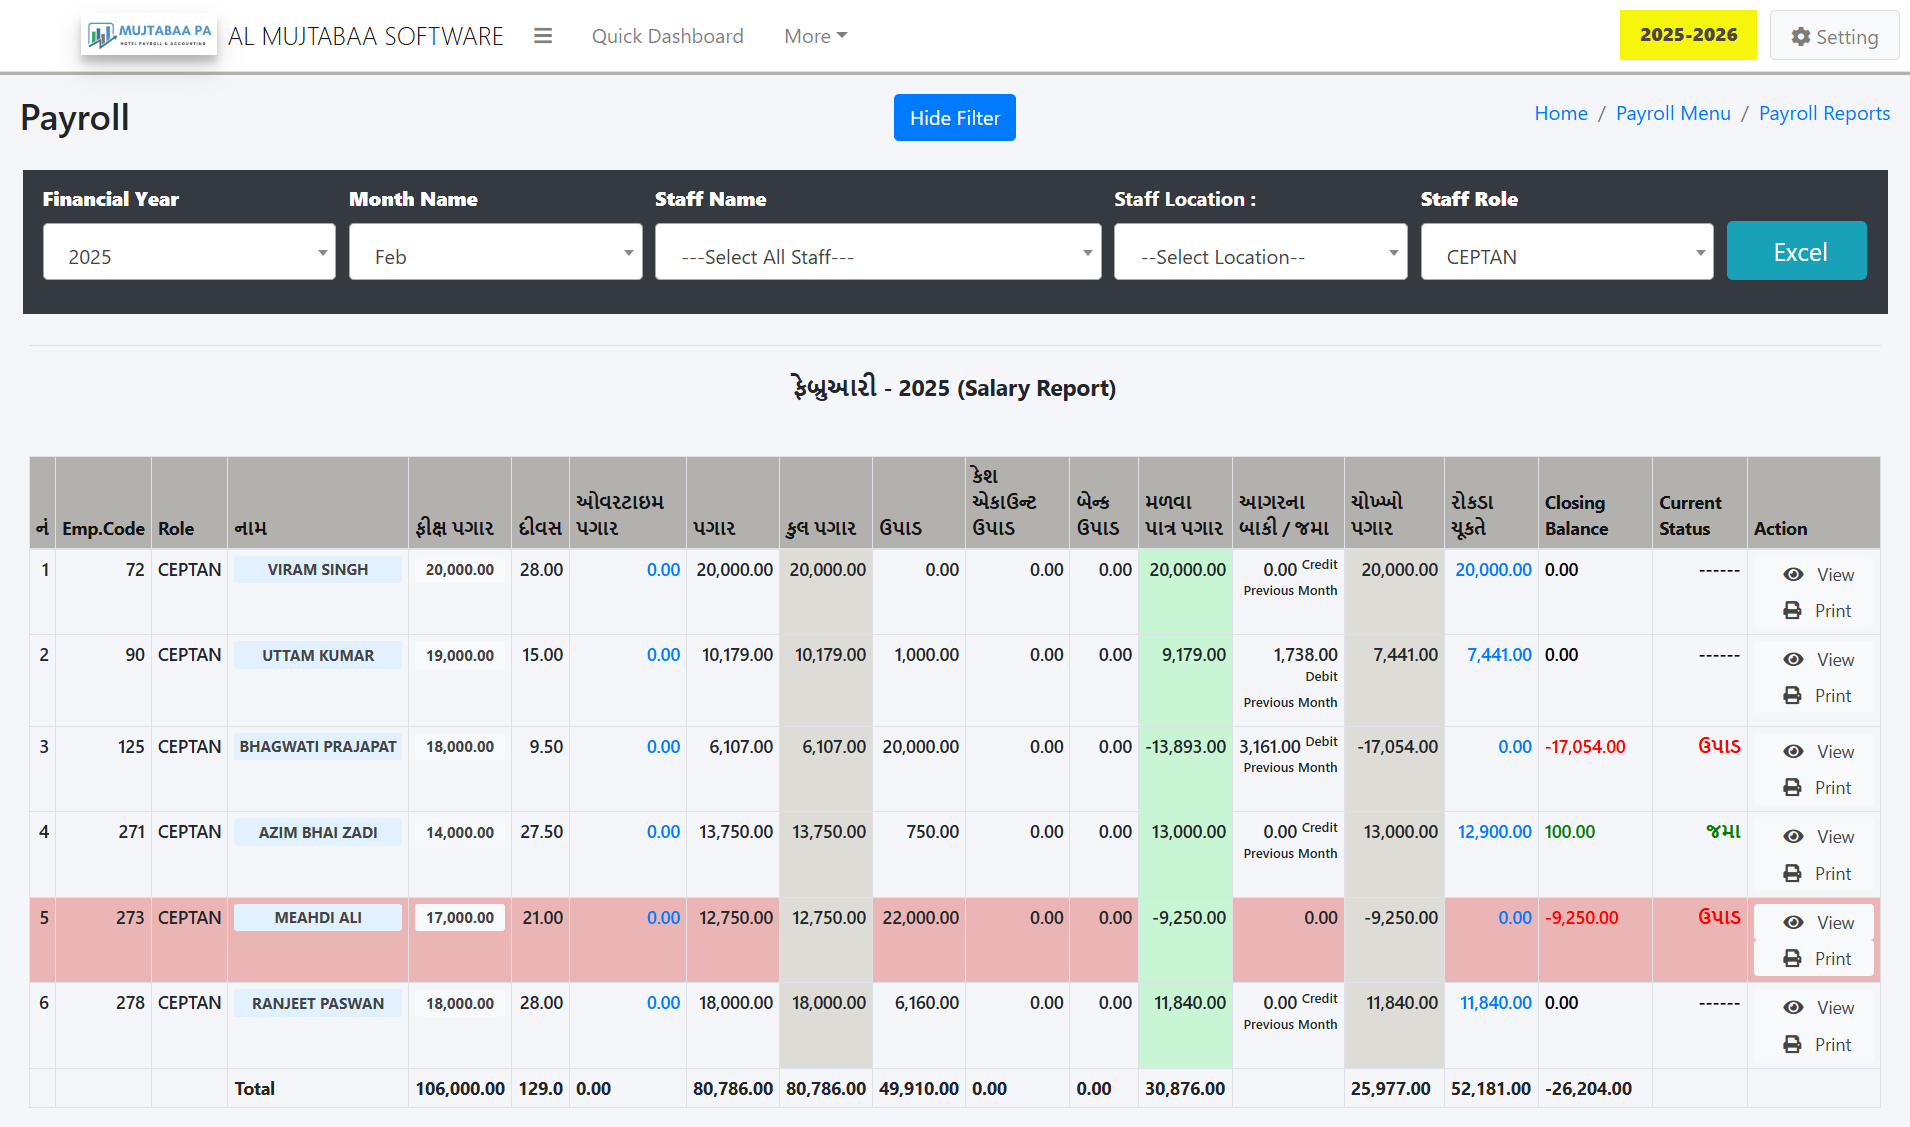The image size is (1910, 1127).
Task: Open the Financial Year dropdown
Action: pos(189,256)
